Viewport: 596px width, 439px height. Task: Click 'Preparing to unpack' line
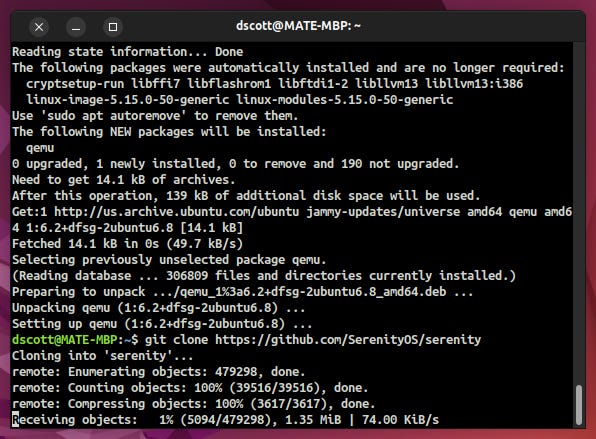point(243,292)
